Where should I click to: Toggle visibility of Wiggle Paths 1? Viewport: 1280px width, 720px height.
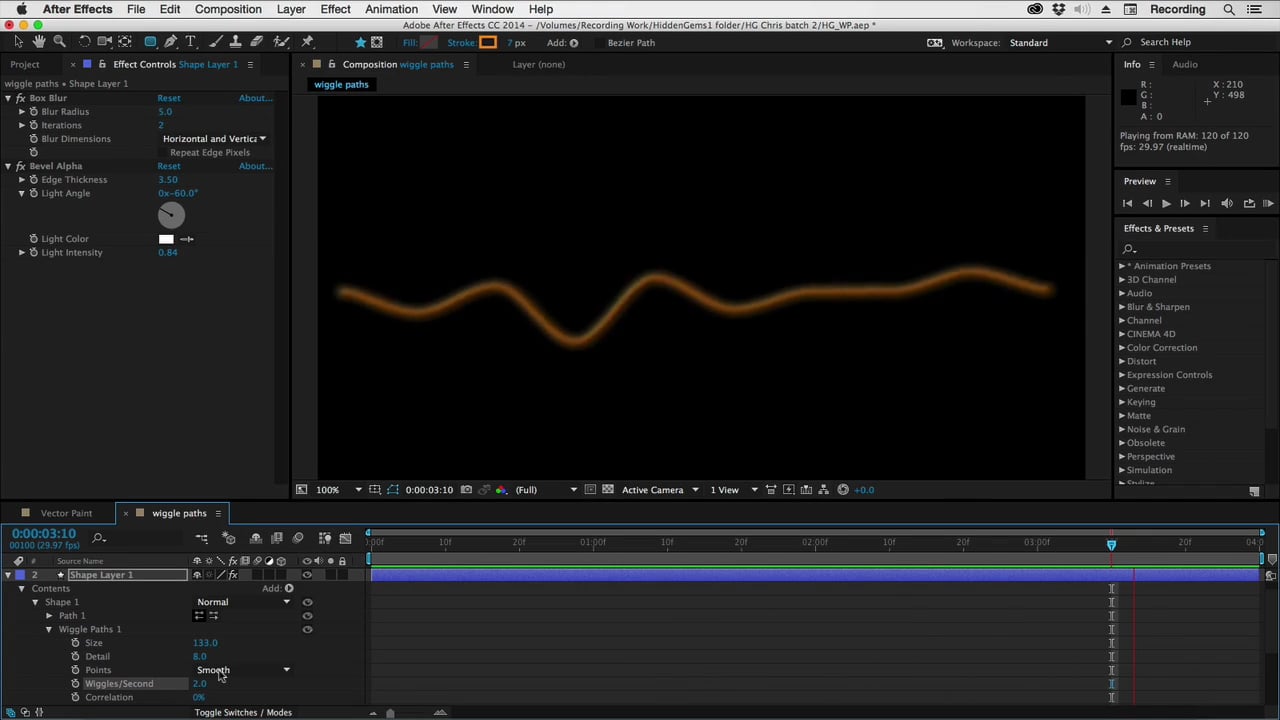307,629
